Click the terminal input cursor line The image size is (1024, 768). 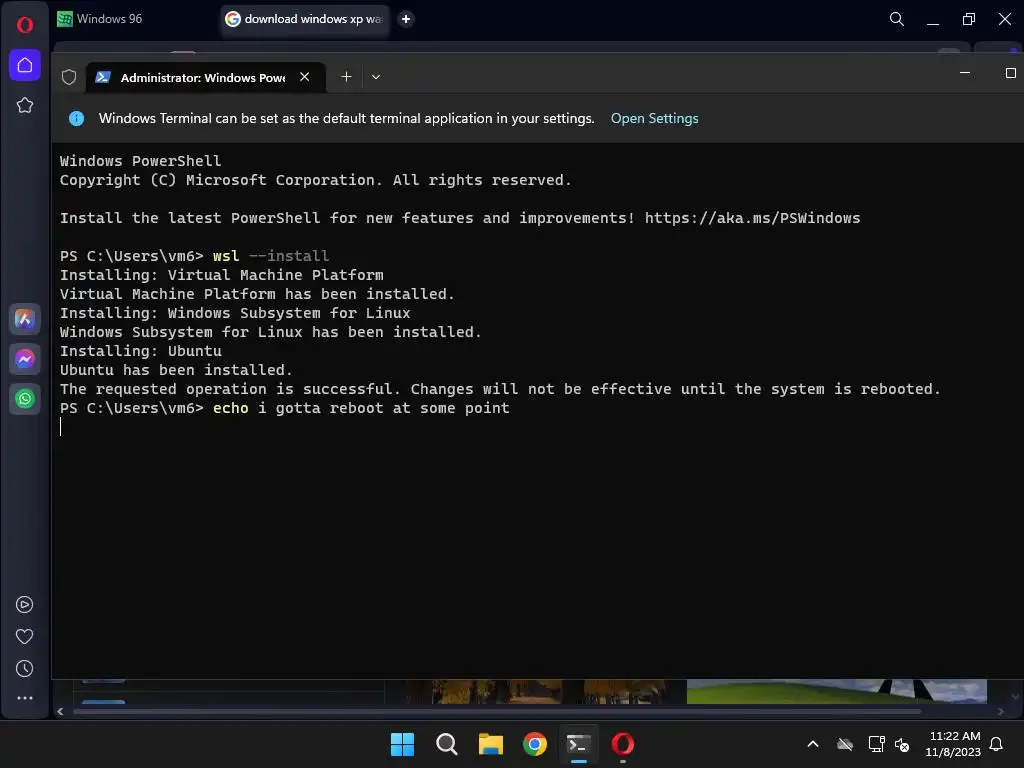61,427
